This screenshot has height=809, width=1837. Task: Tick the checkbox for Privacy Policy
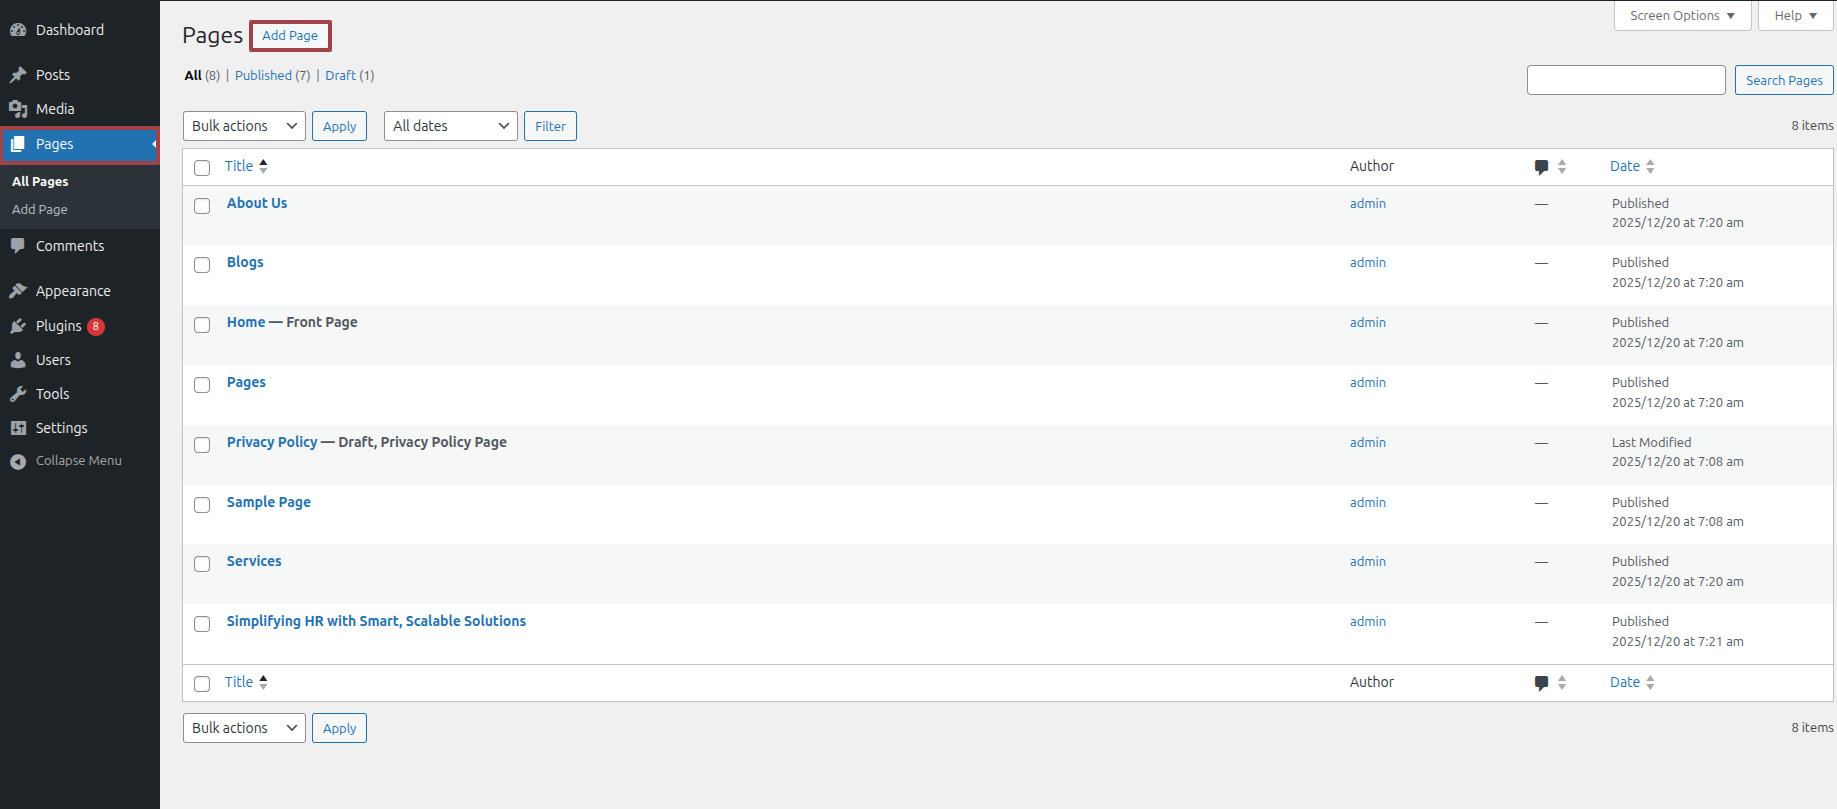click(x=202, y=445)
